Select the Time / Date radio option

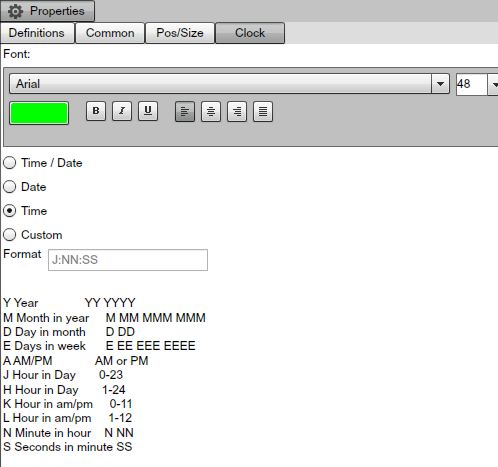[10, 163]
